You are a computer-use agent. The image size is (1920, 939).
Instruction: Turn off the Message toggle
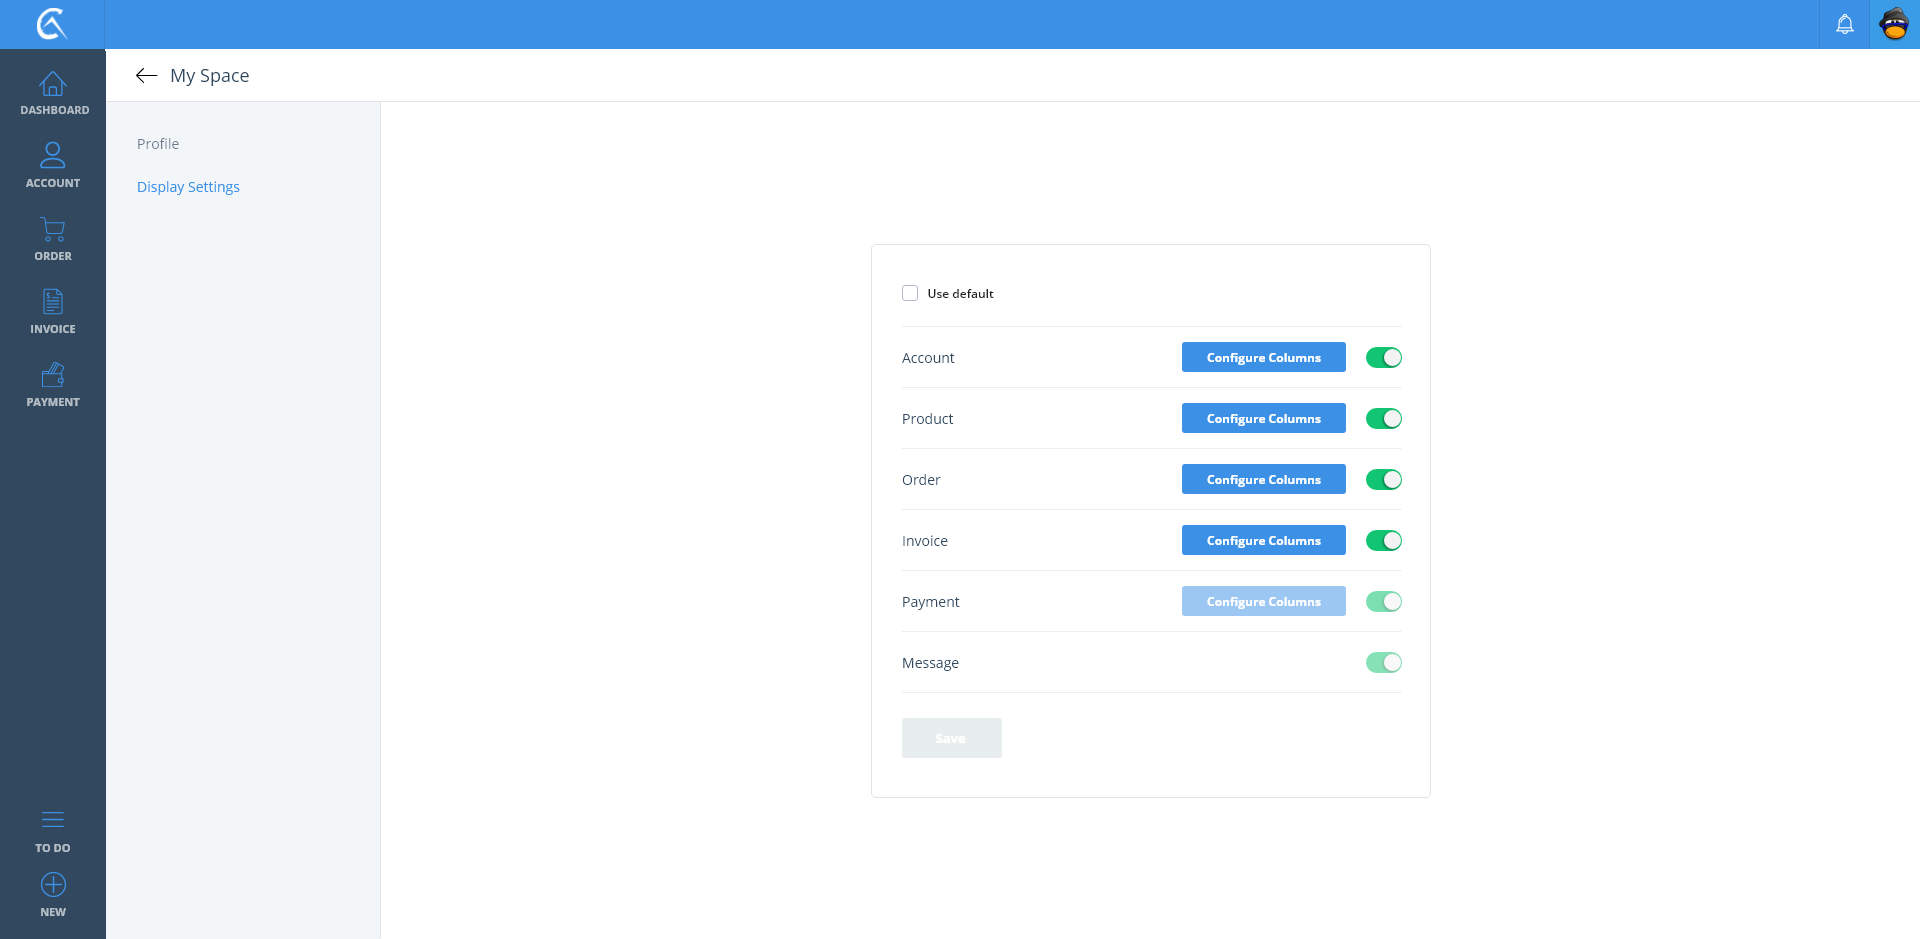tap(1383, 663)
